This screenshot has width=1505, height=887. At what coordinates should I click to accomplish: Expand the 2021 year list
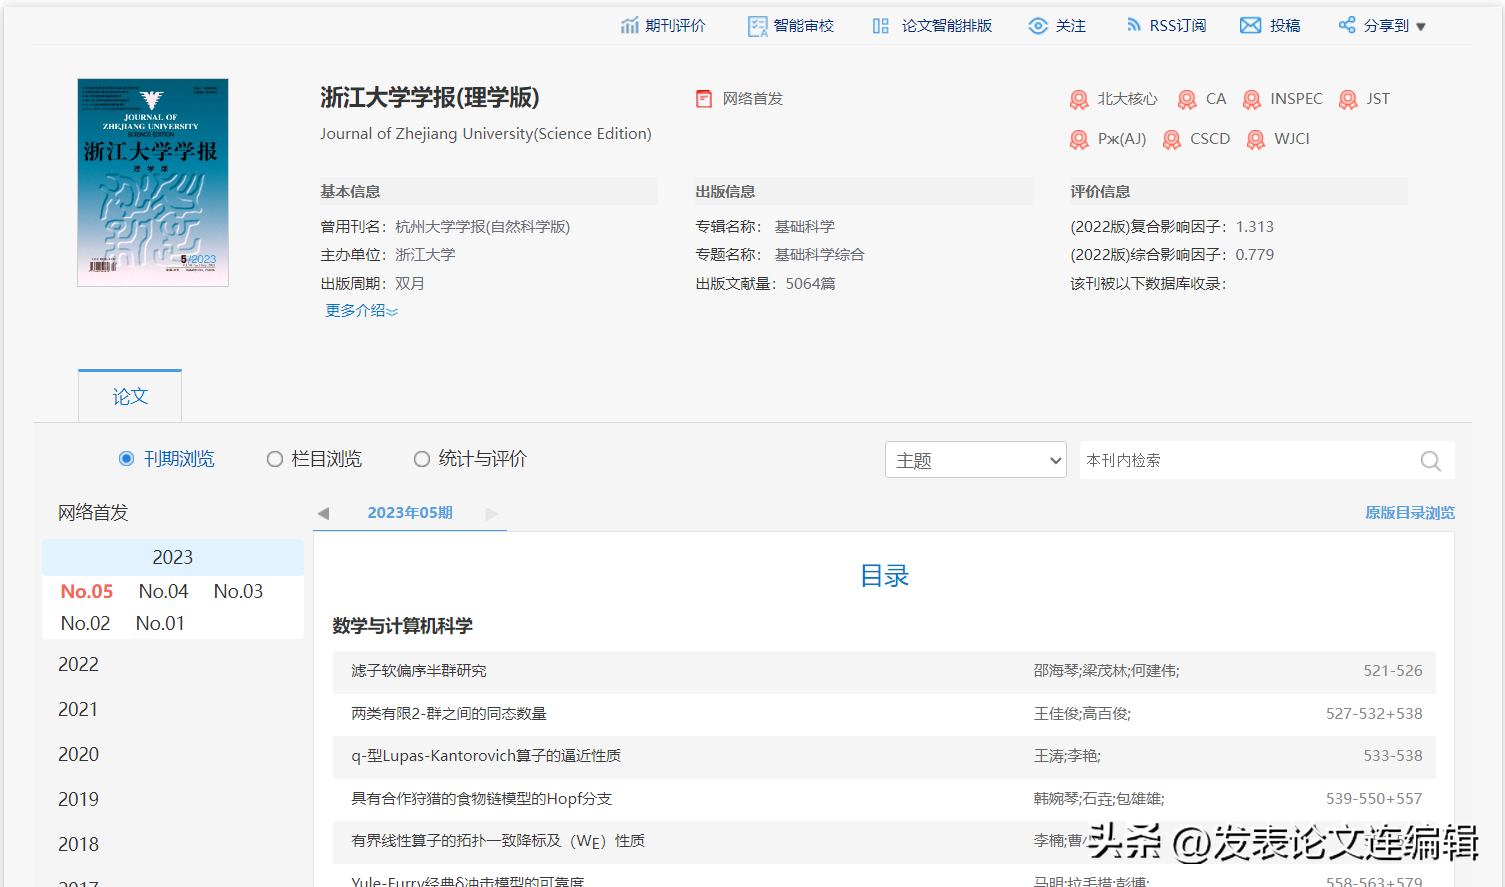coord(78,710)
